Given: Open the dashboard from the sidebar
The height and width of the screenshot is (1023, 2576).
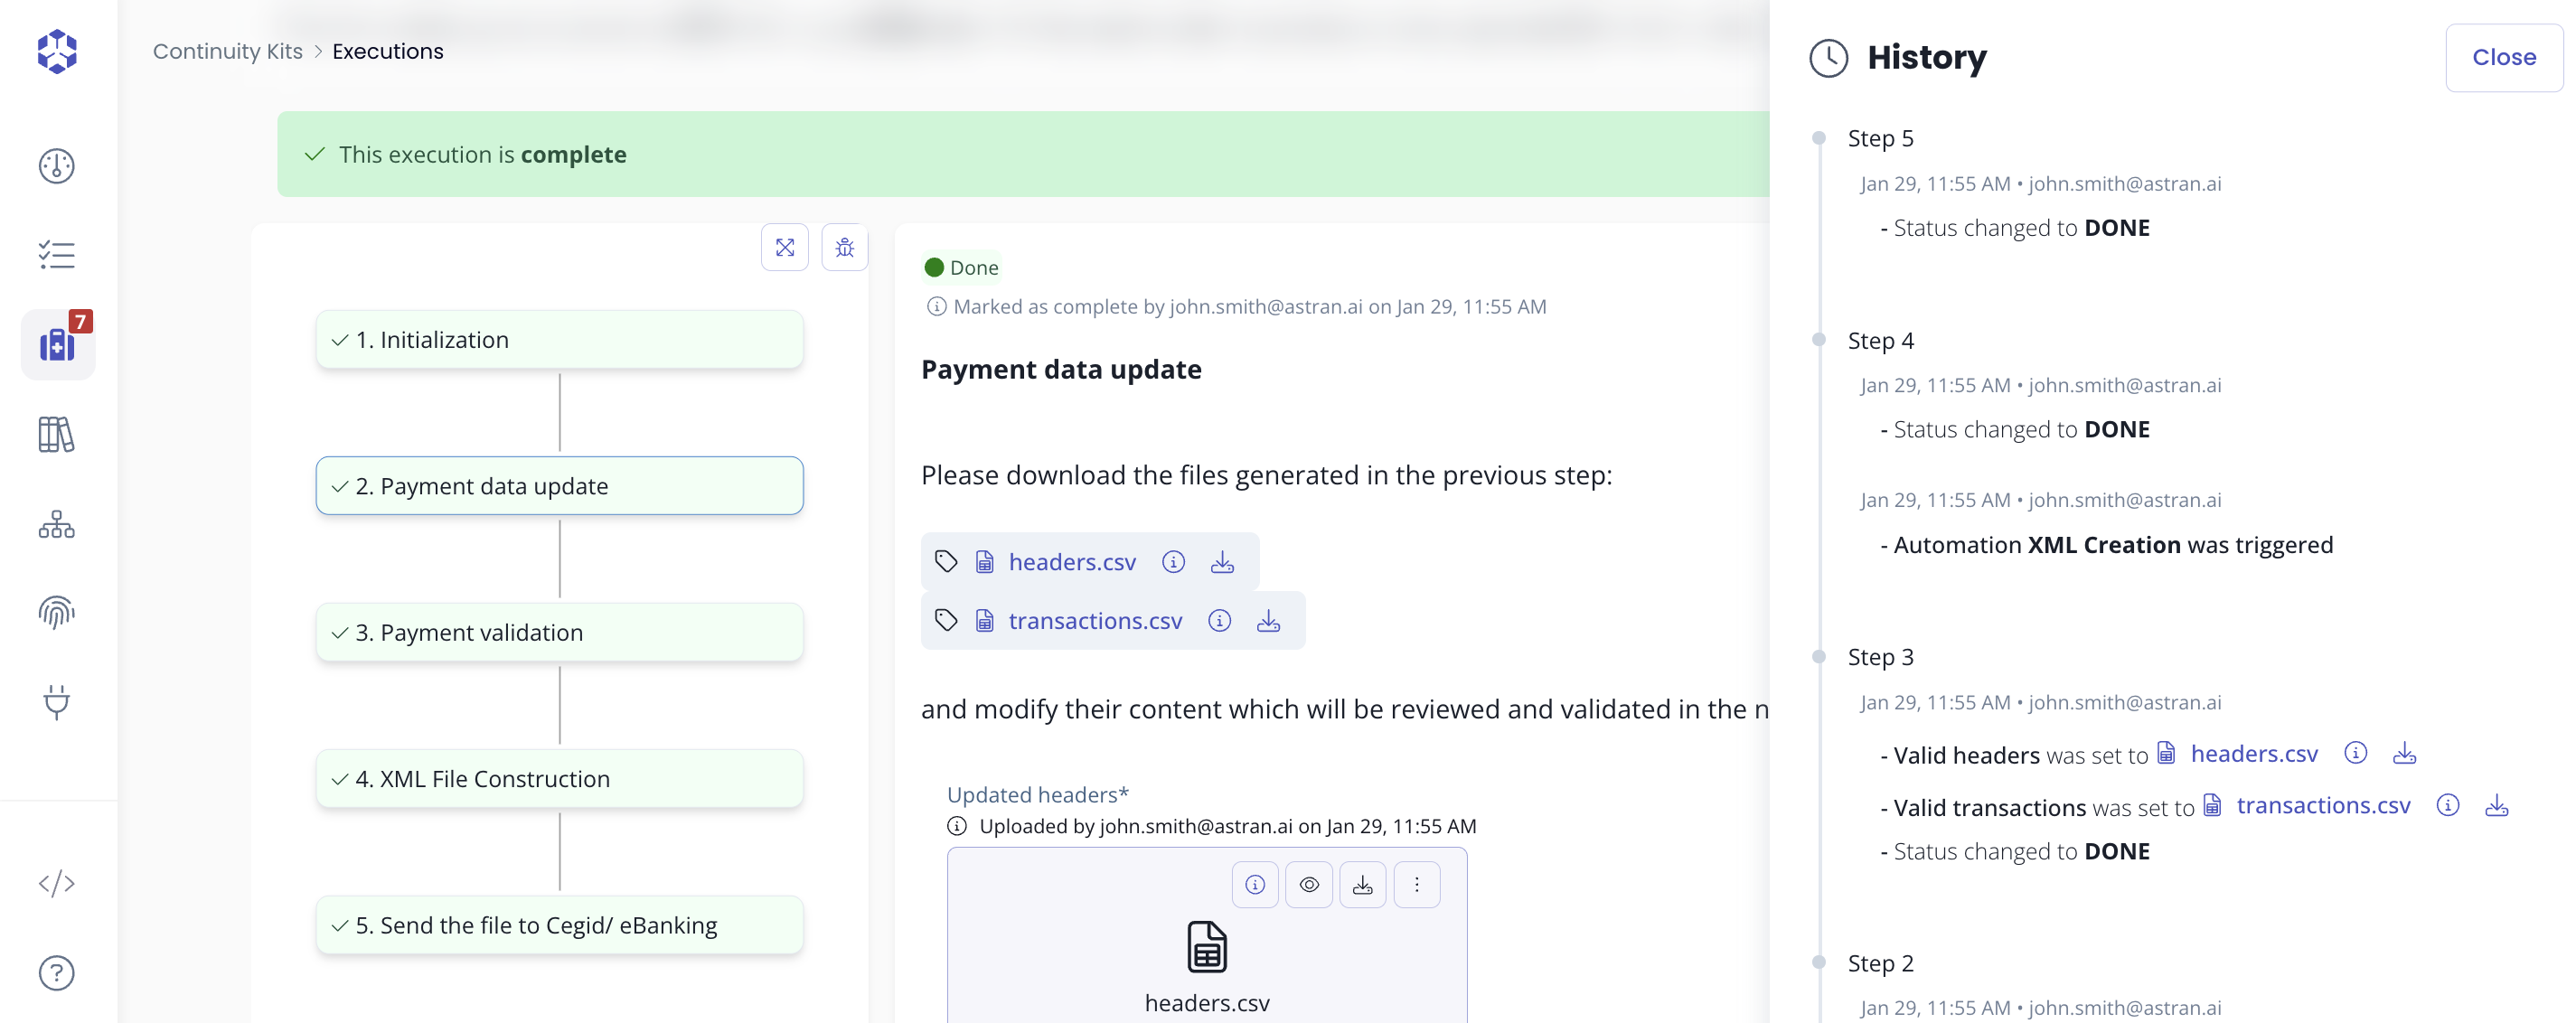Looking at the screenshot, I should click(56, 166).
